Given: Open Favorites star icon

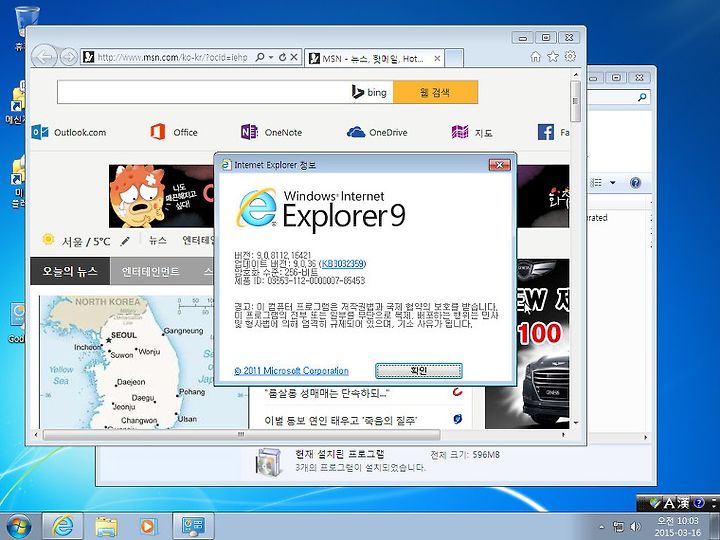Looking at the screenshot, I should pos(553,56).
